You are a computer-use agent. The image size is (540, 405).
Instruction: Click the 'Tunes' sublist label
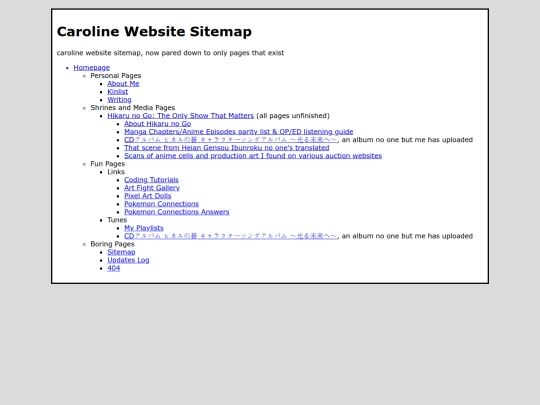tap(117, 220)
